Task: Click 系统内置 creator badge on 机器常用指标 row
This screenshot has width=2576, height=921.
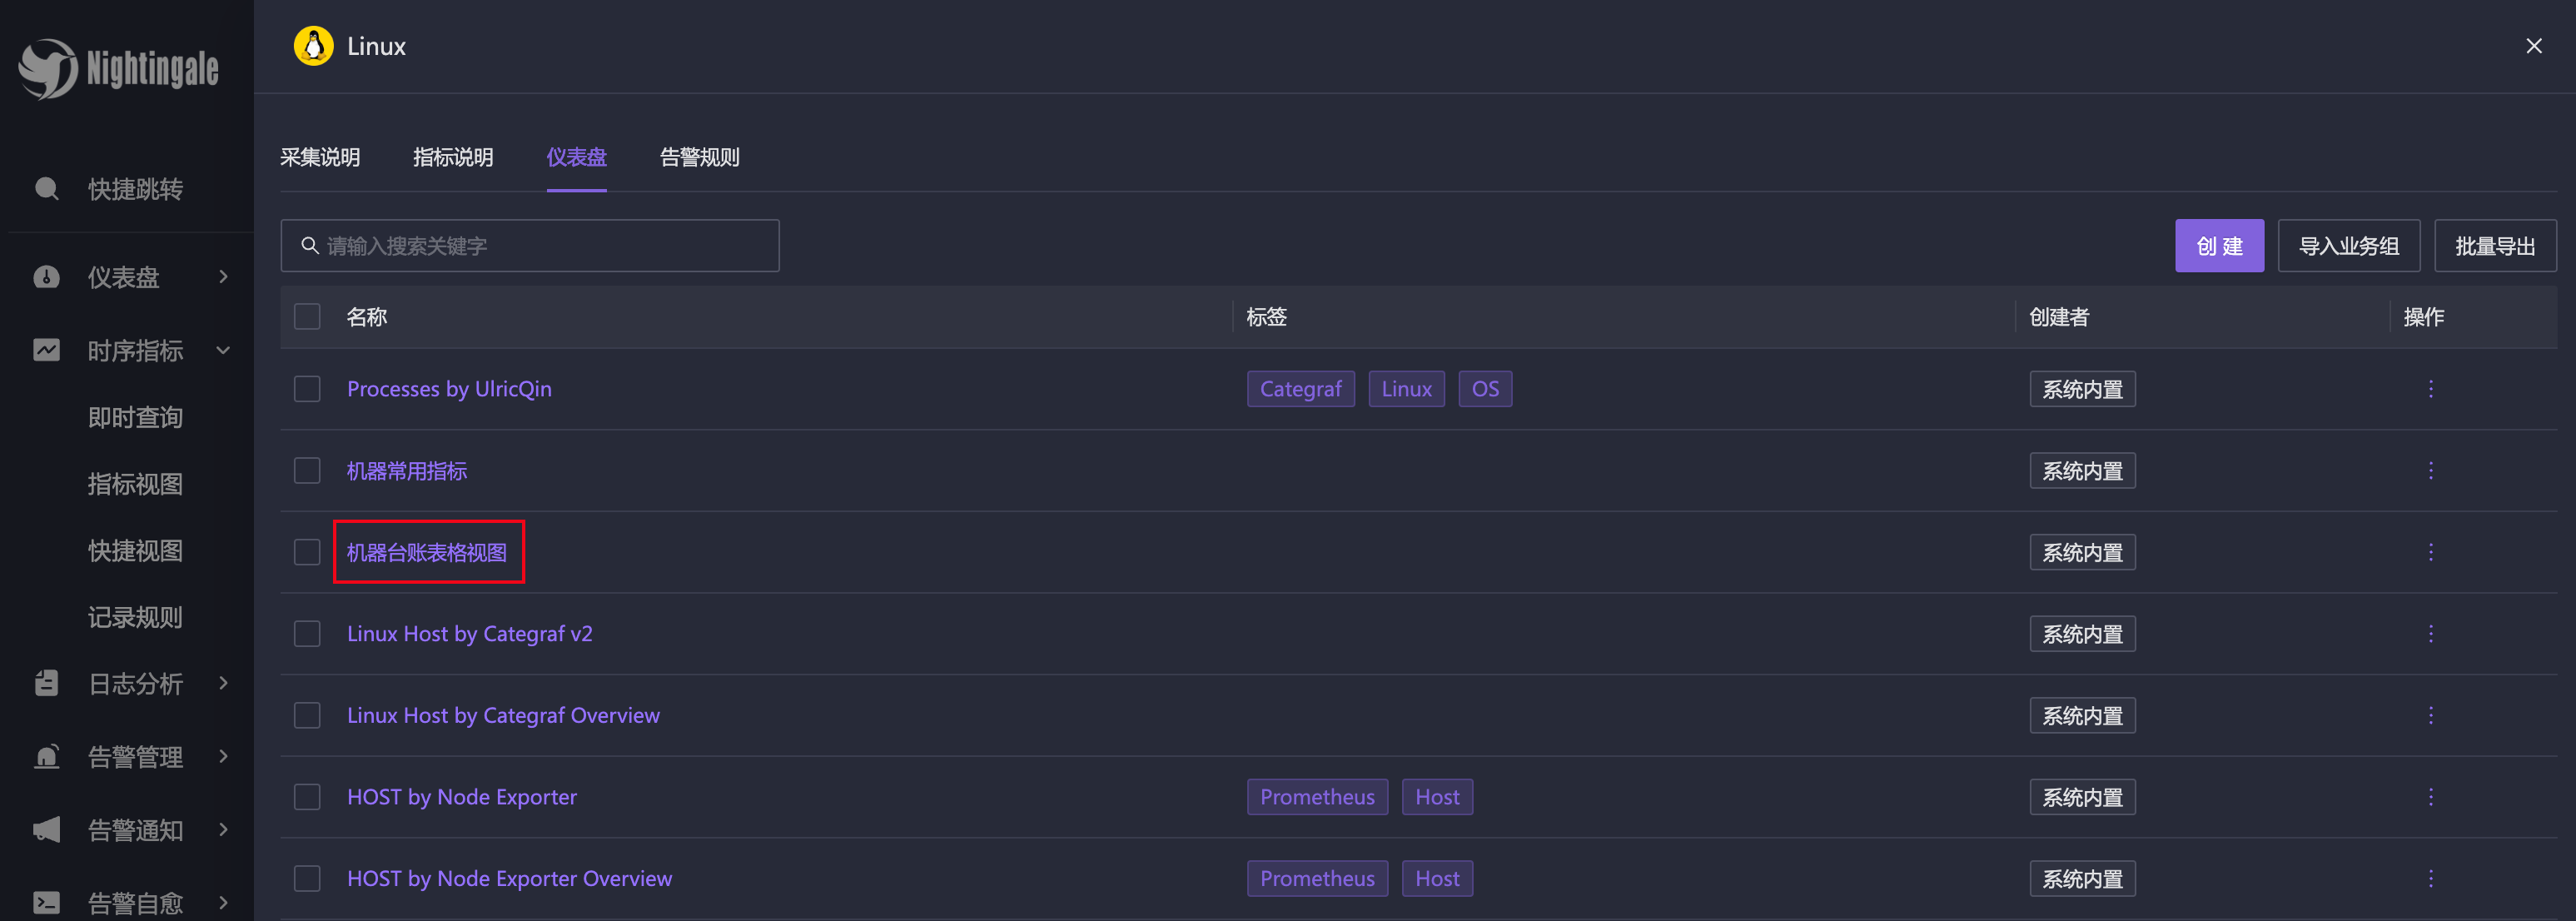Action: point(2082,470)
